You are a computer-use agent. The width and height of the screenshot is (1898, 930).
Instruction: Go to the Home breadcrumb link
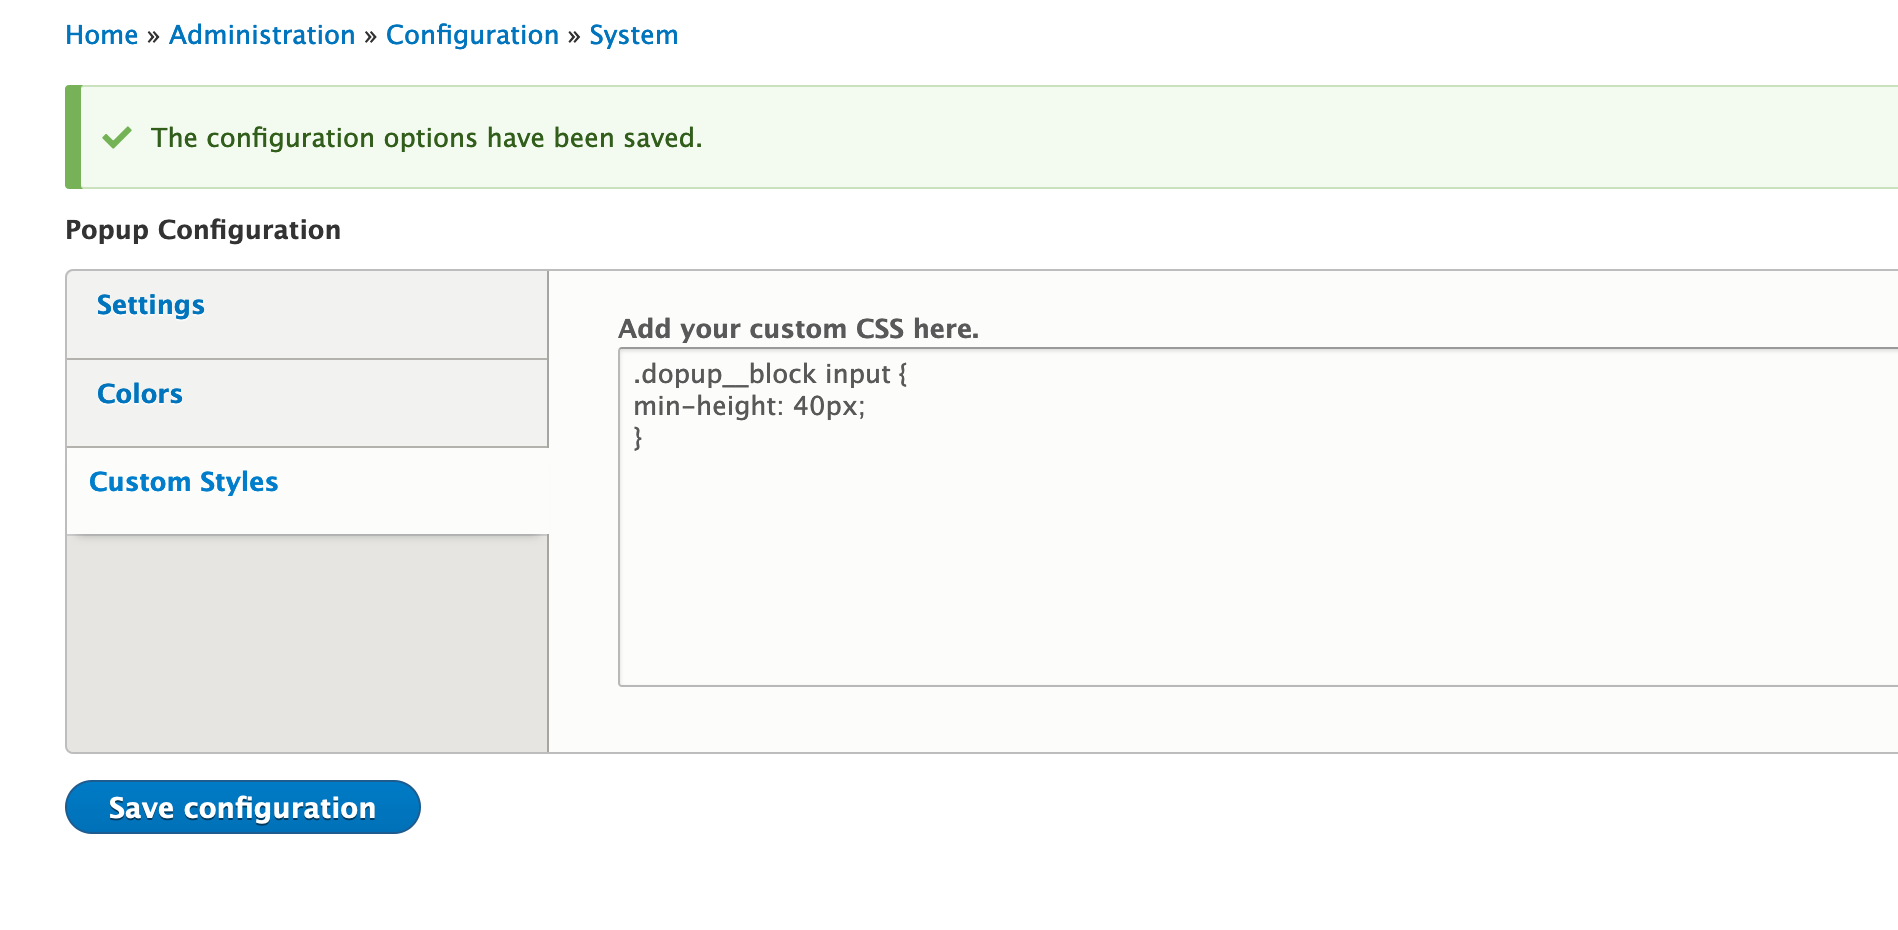click(102, 35)
